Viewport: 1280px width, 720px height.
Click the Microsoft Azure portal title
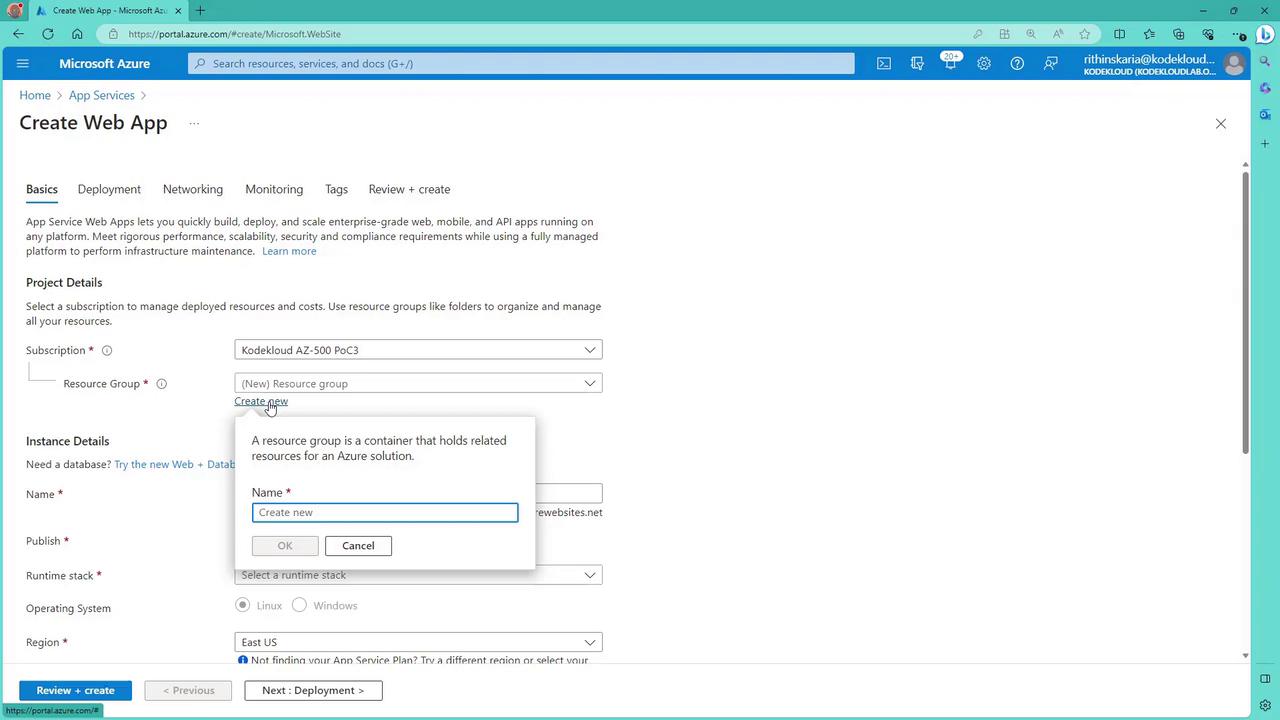click(104, 63)
